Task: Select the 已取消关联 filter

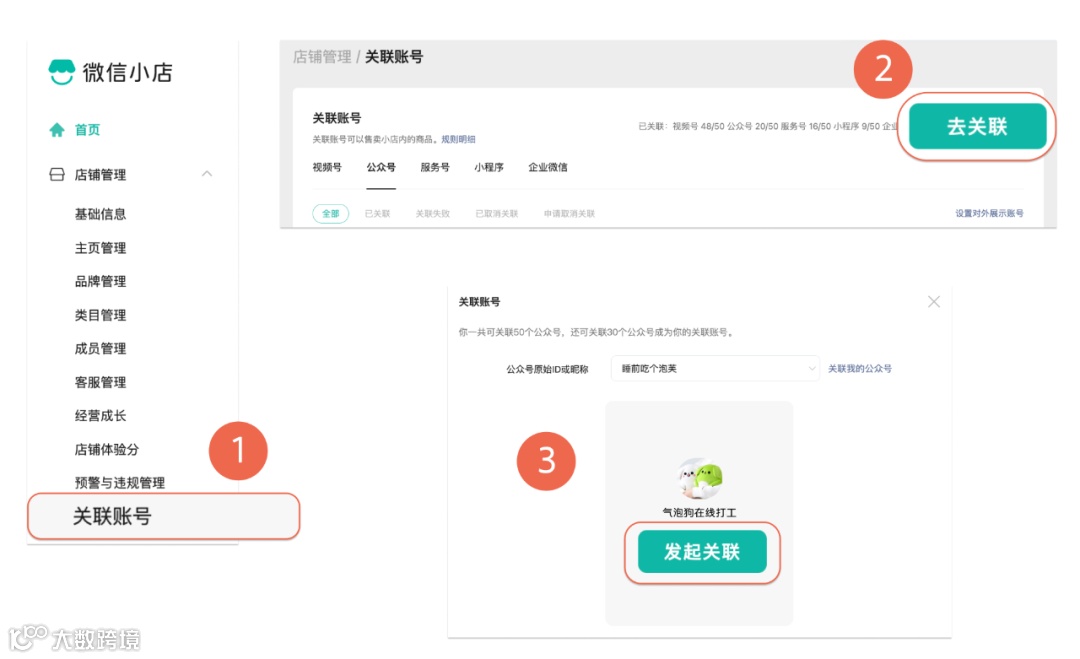Action: pos(497,213)
